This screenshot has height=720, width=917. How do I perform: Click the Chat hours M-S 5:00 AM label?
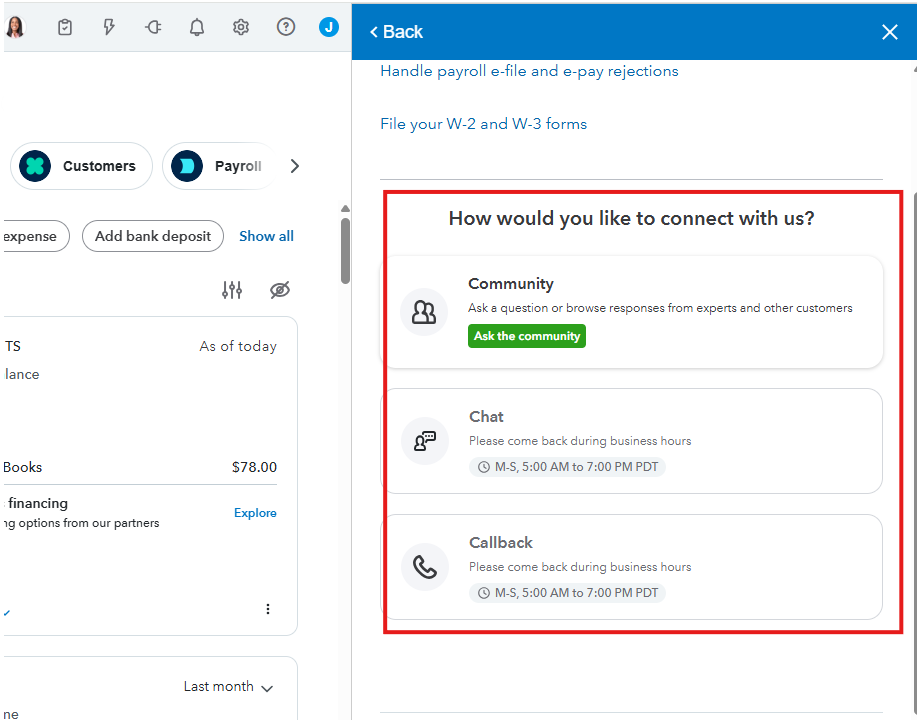567,467
